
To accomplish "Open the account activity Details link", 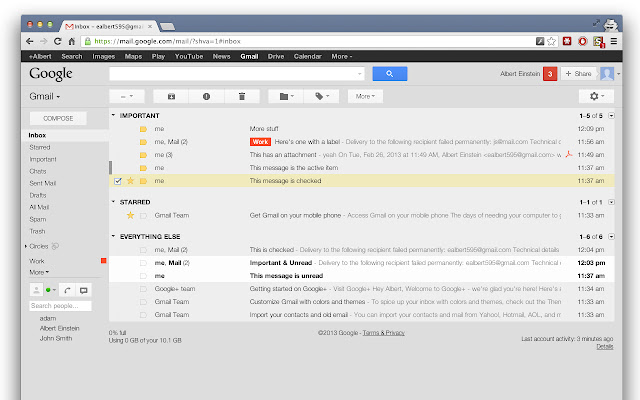I will click(604, 347).
